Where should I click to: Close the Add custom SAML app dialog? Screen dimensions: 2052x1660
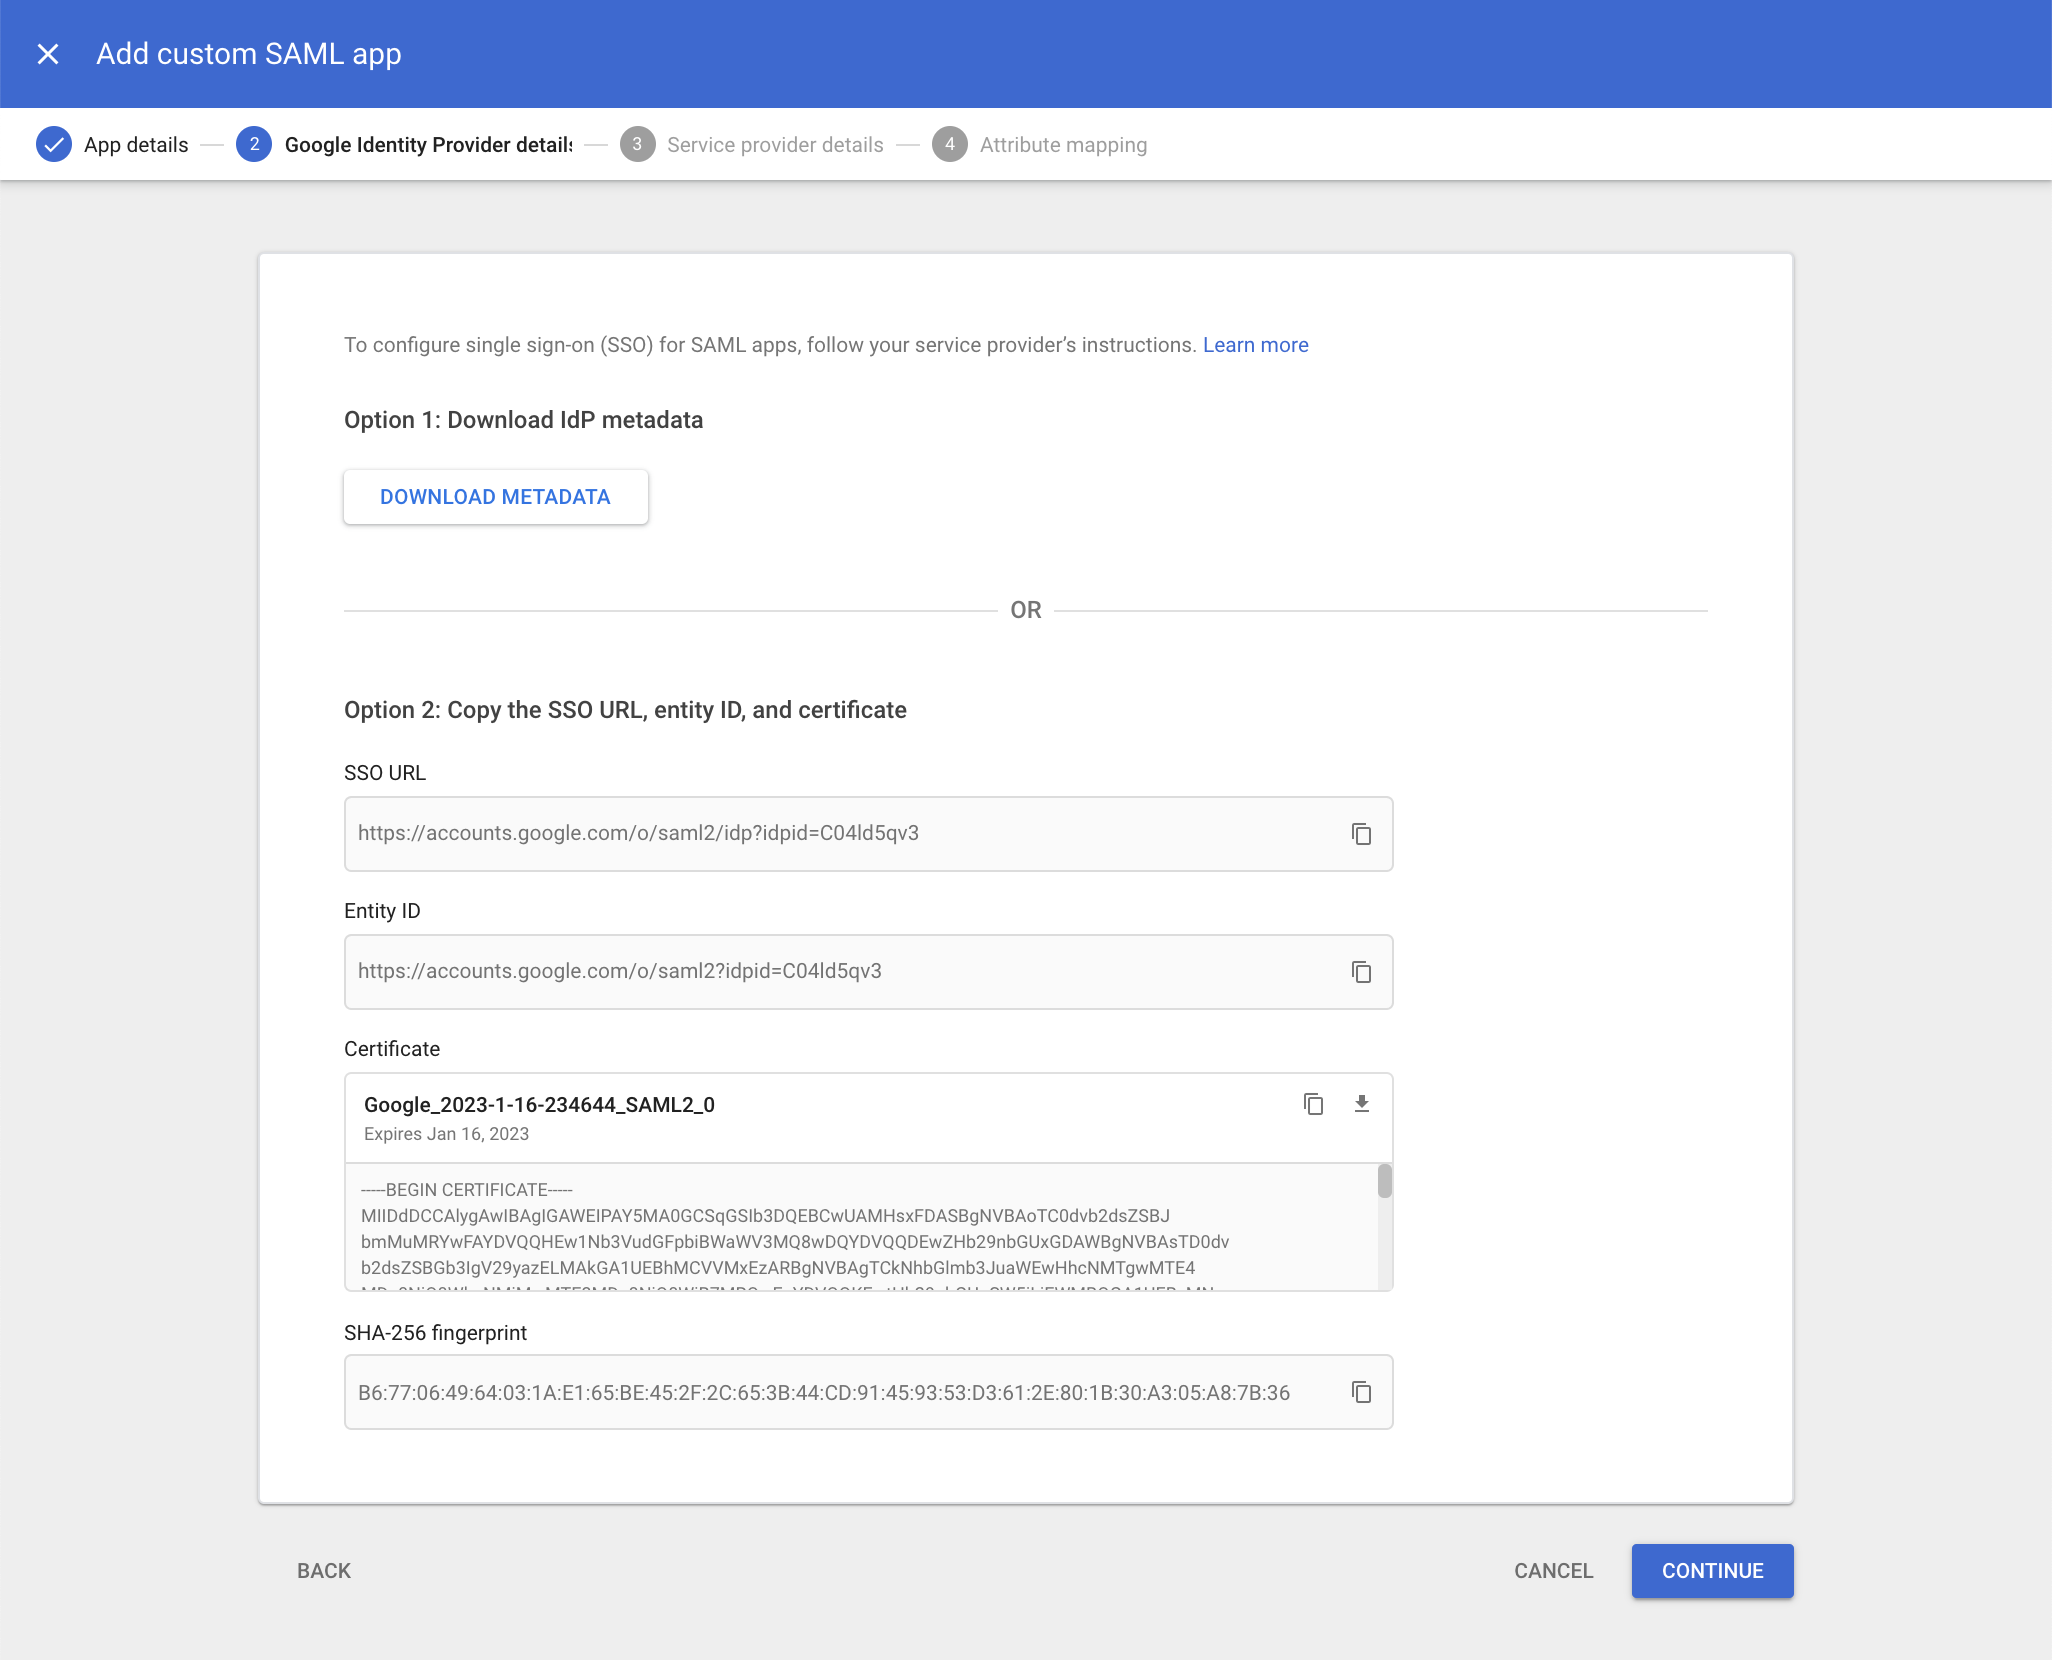click(x=48, y=54)
